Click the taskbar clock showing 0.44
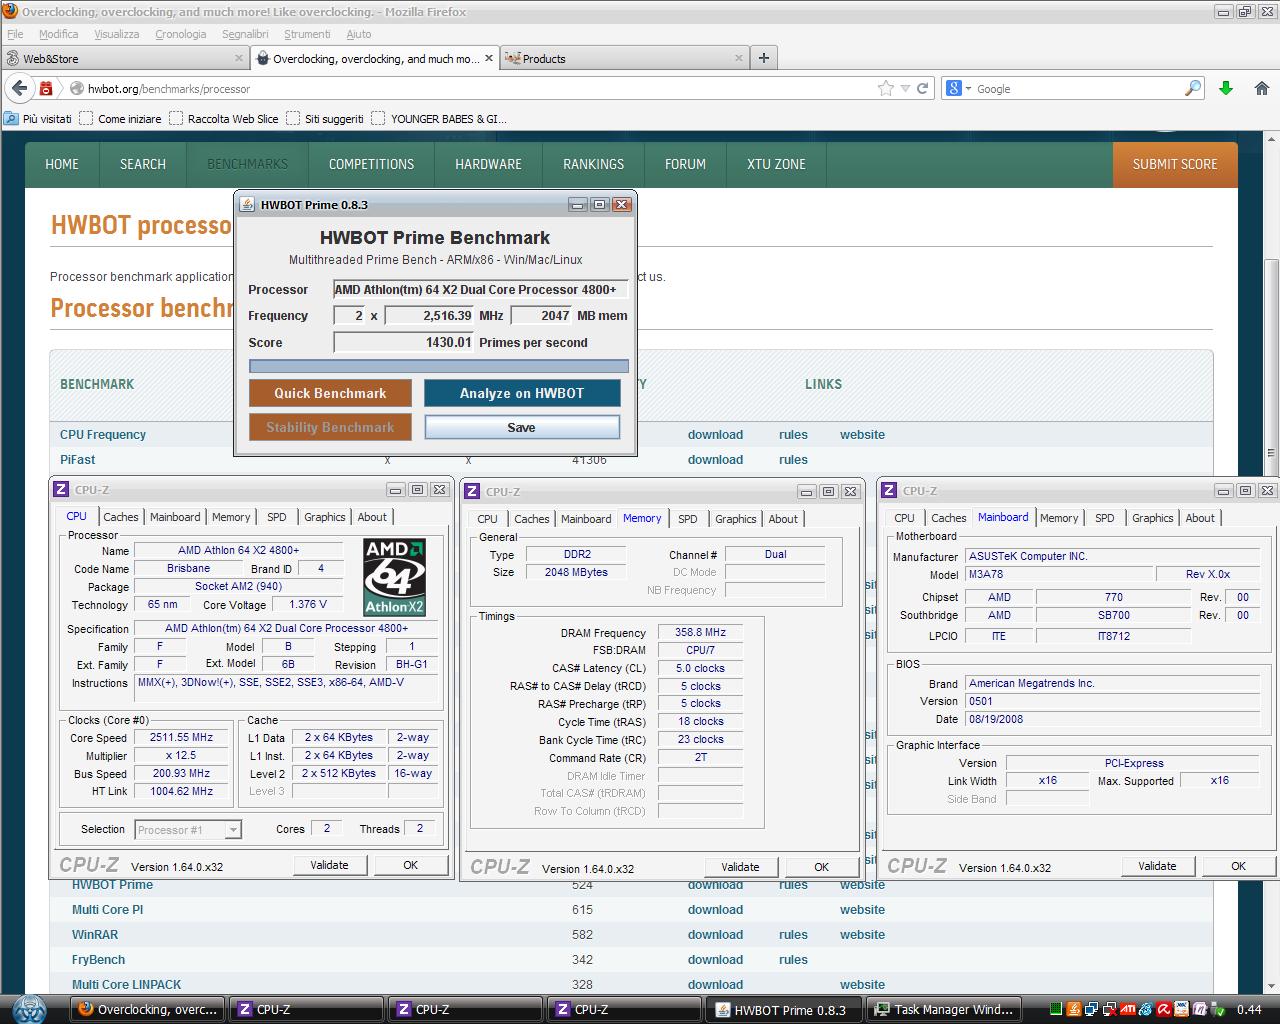This screenshot has height=1024, width=1280. click(1249, 1009)
